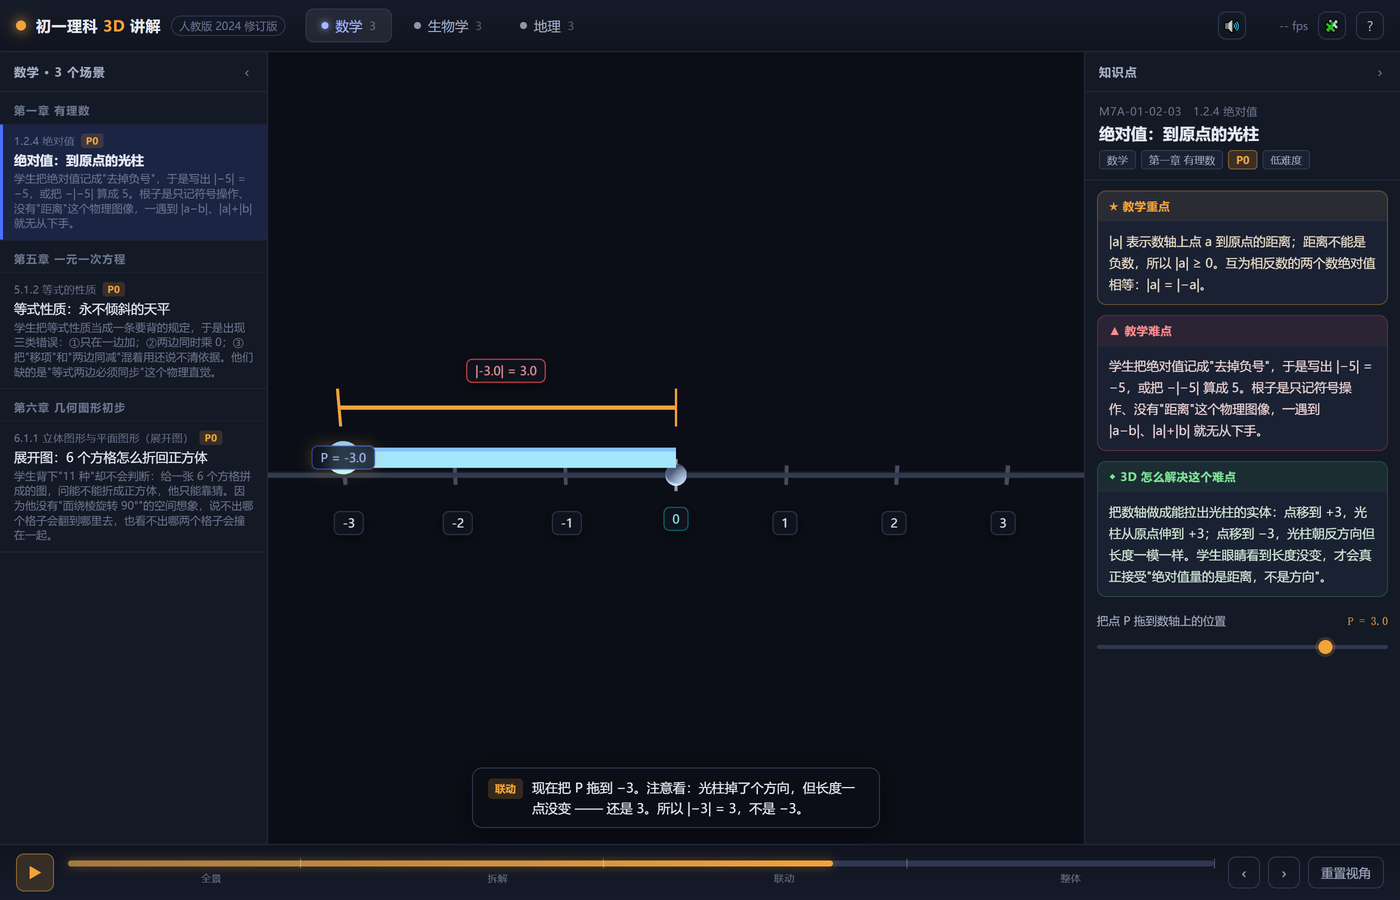The image size is (1400, 900).
Task: Click the 教学难点 card header
Action: pos(1242,331)
